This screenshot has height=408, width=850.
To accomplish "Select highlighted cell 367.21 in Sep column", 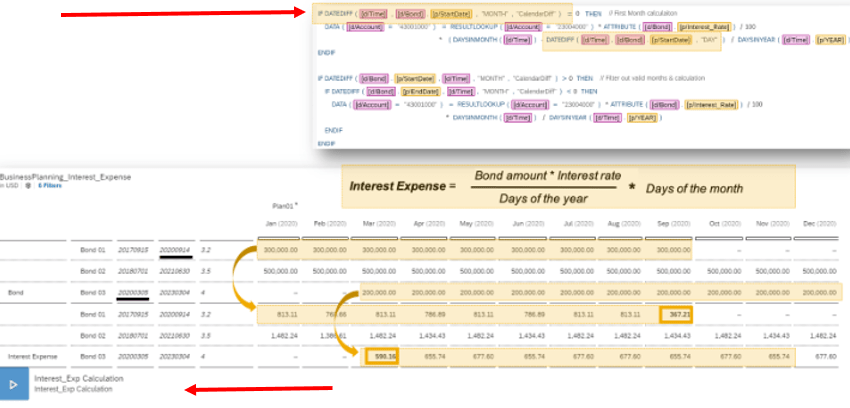I will (x=676, y=313).
